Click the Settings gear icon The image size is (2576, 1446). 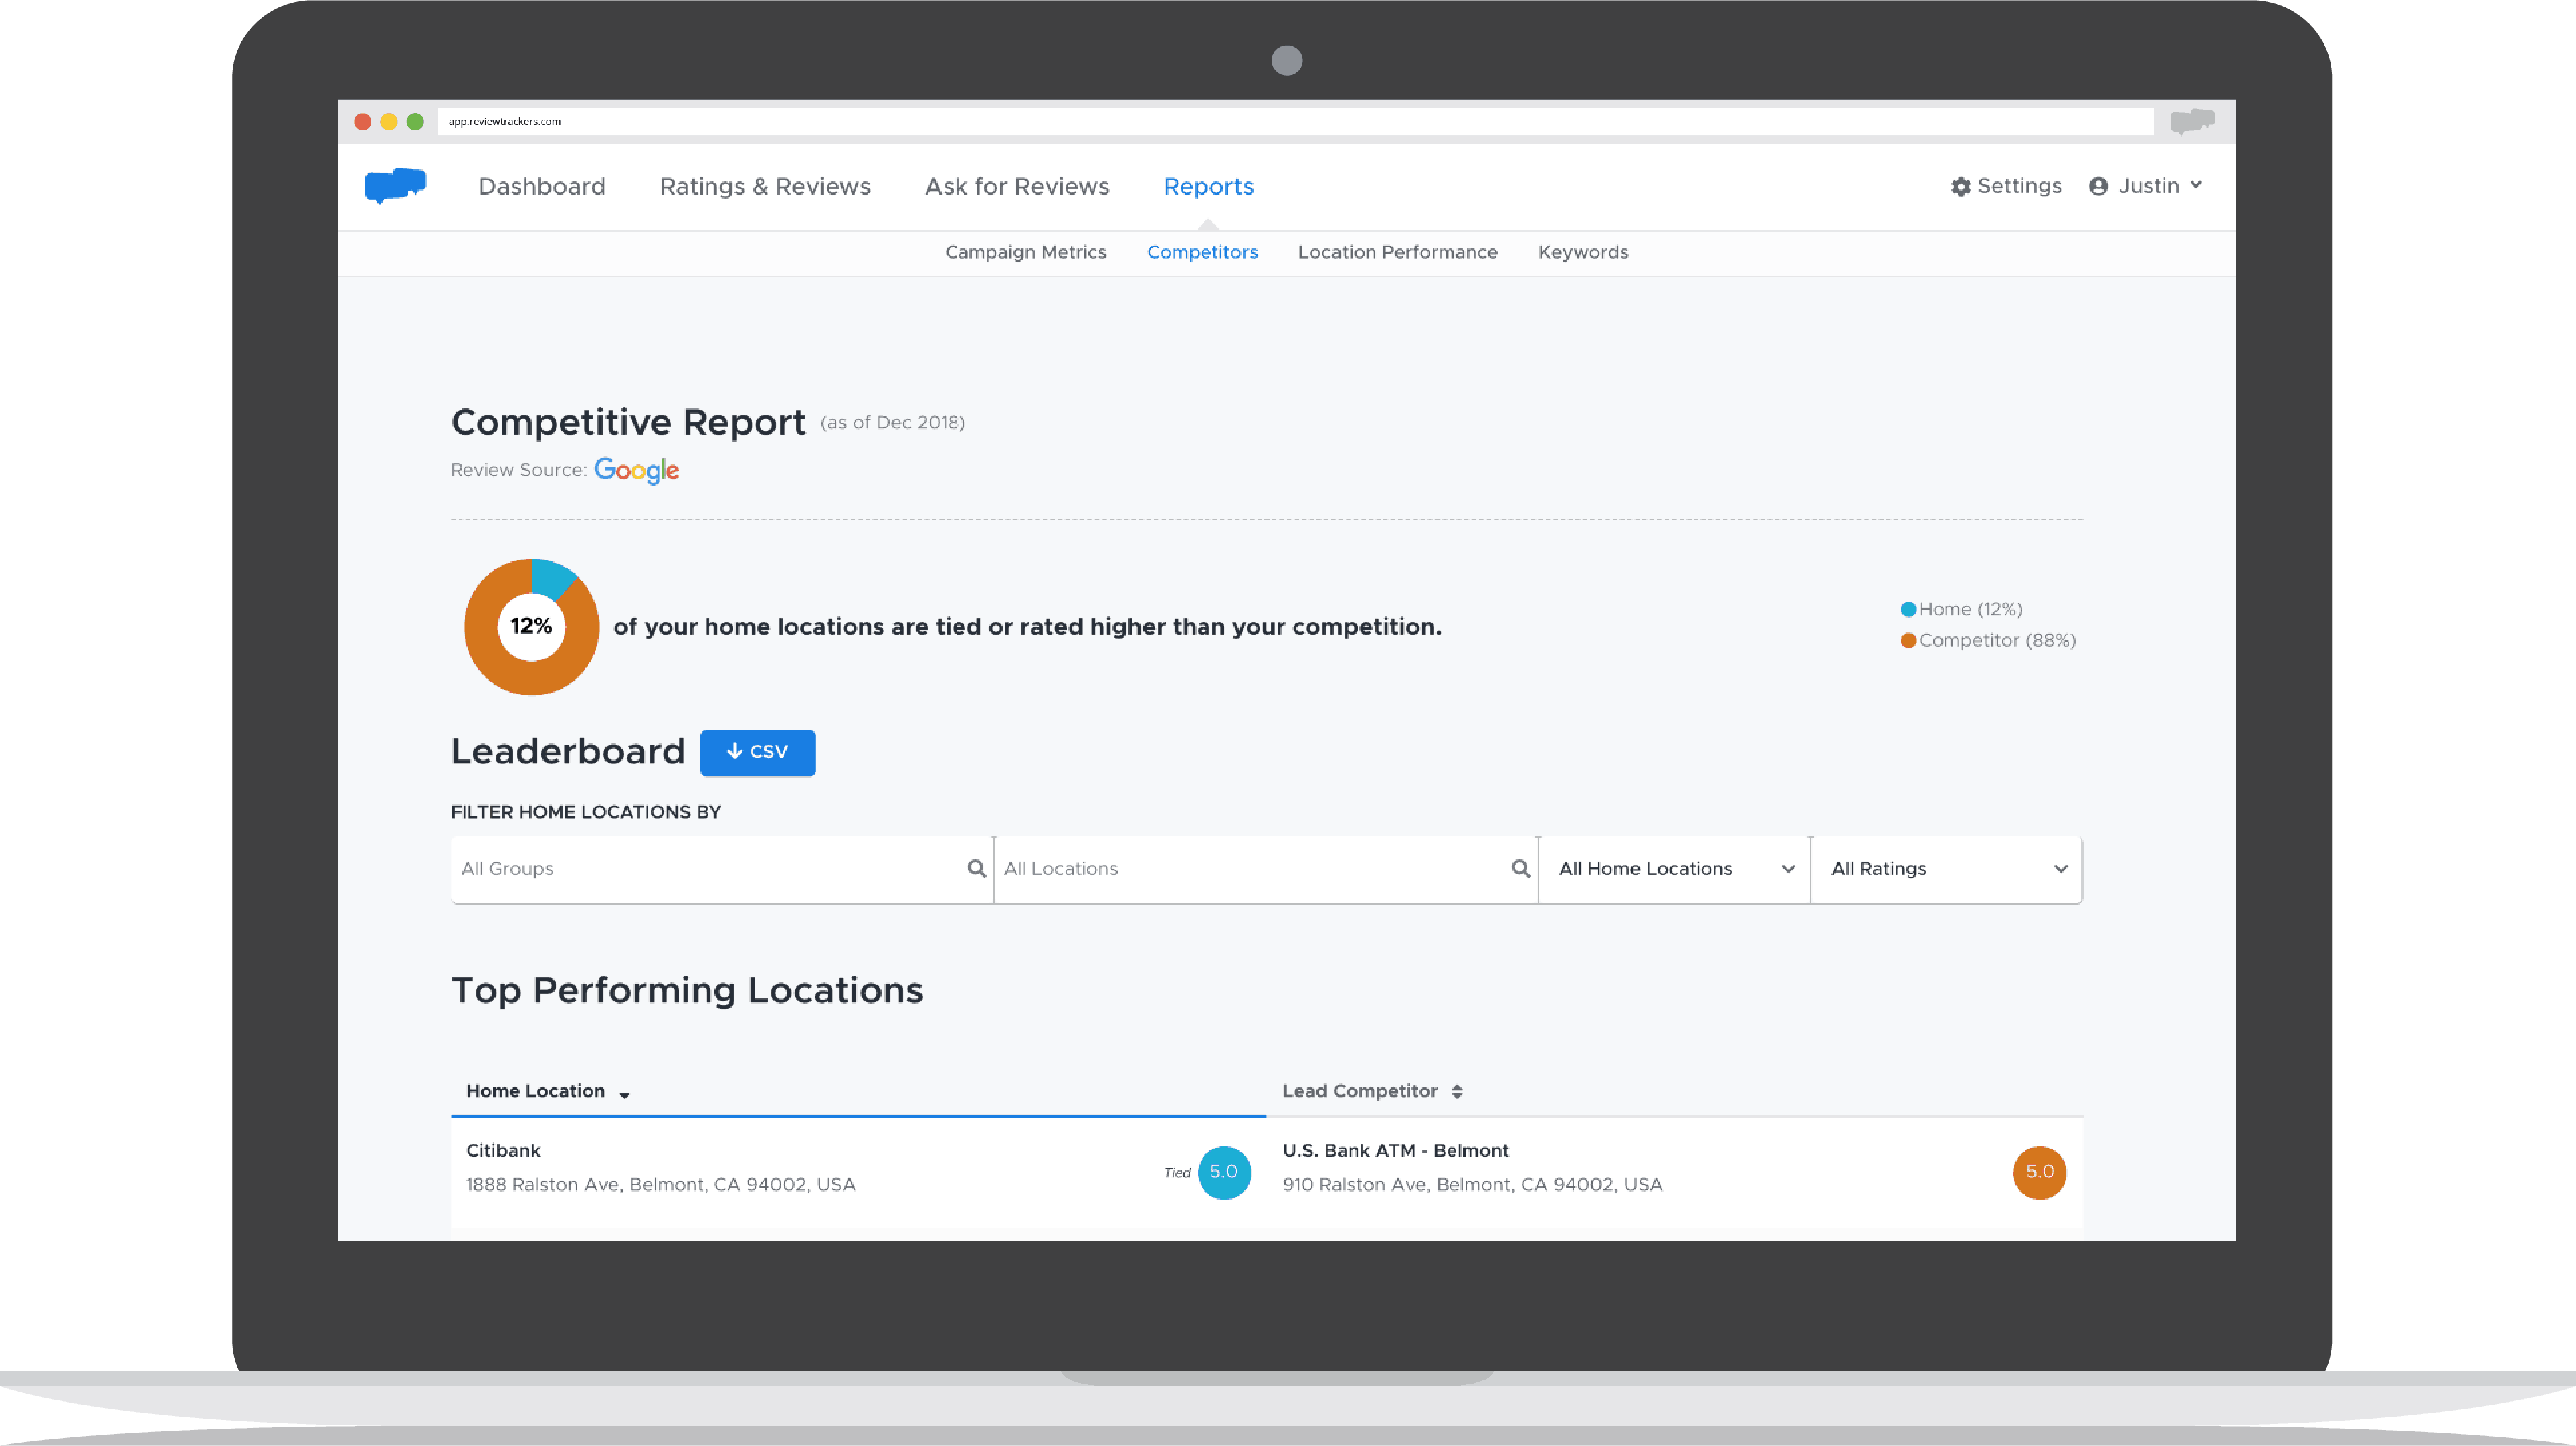pyautogui.click(x=1960, y=187)
